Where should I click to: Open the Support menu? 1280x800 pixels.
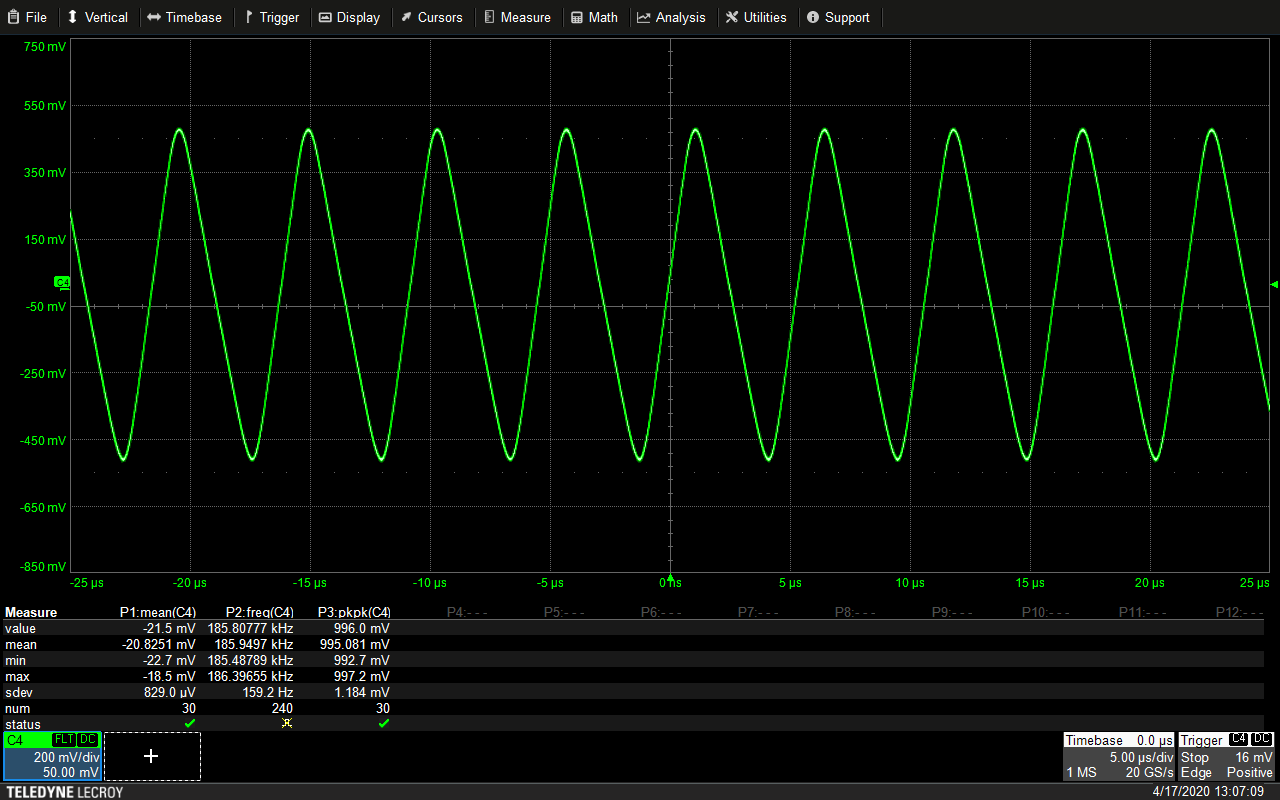coord(838,17)
